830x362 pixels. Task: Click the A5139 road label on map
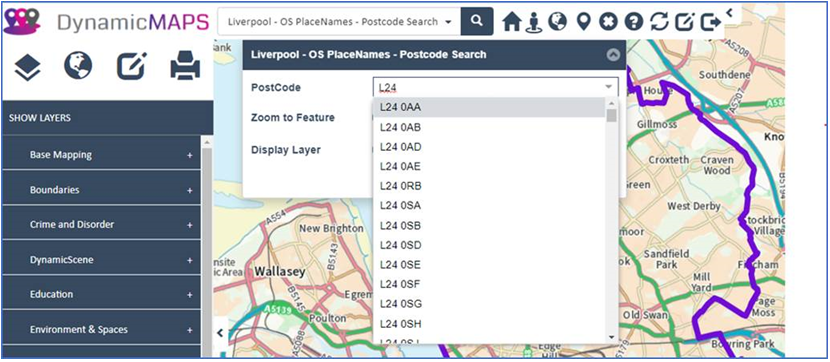pos(278,309)
